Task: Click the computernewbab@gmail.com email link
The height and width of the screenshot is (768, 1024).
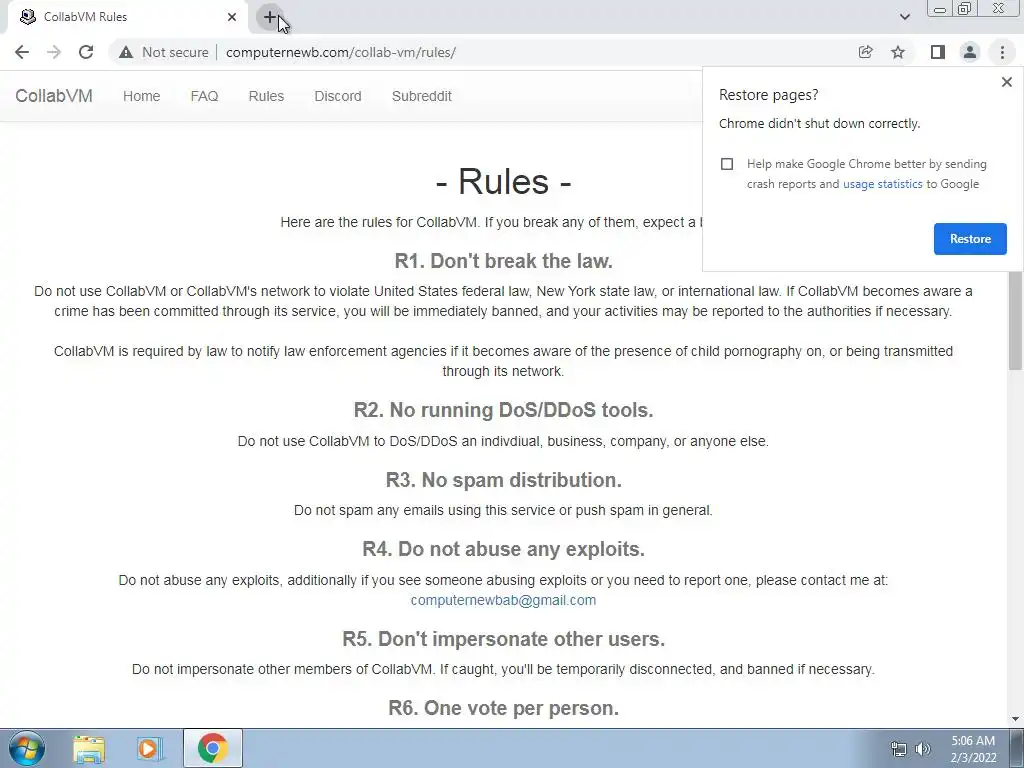Action: point(503,600)
